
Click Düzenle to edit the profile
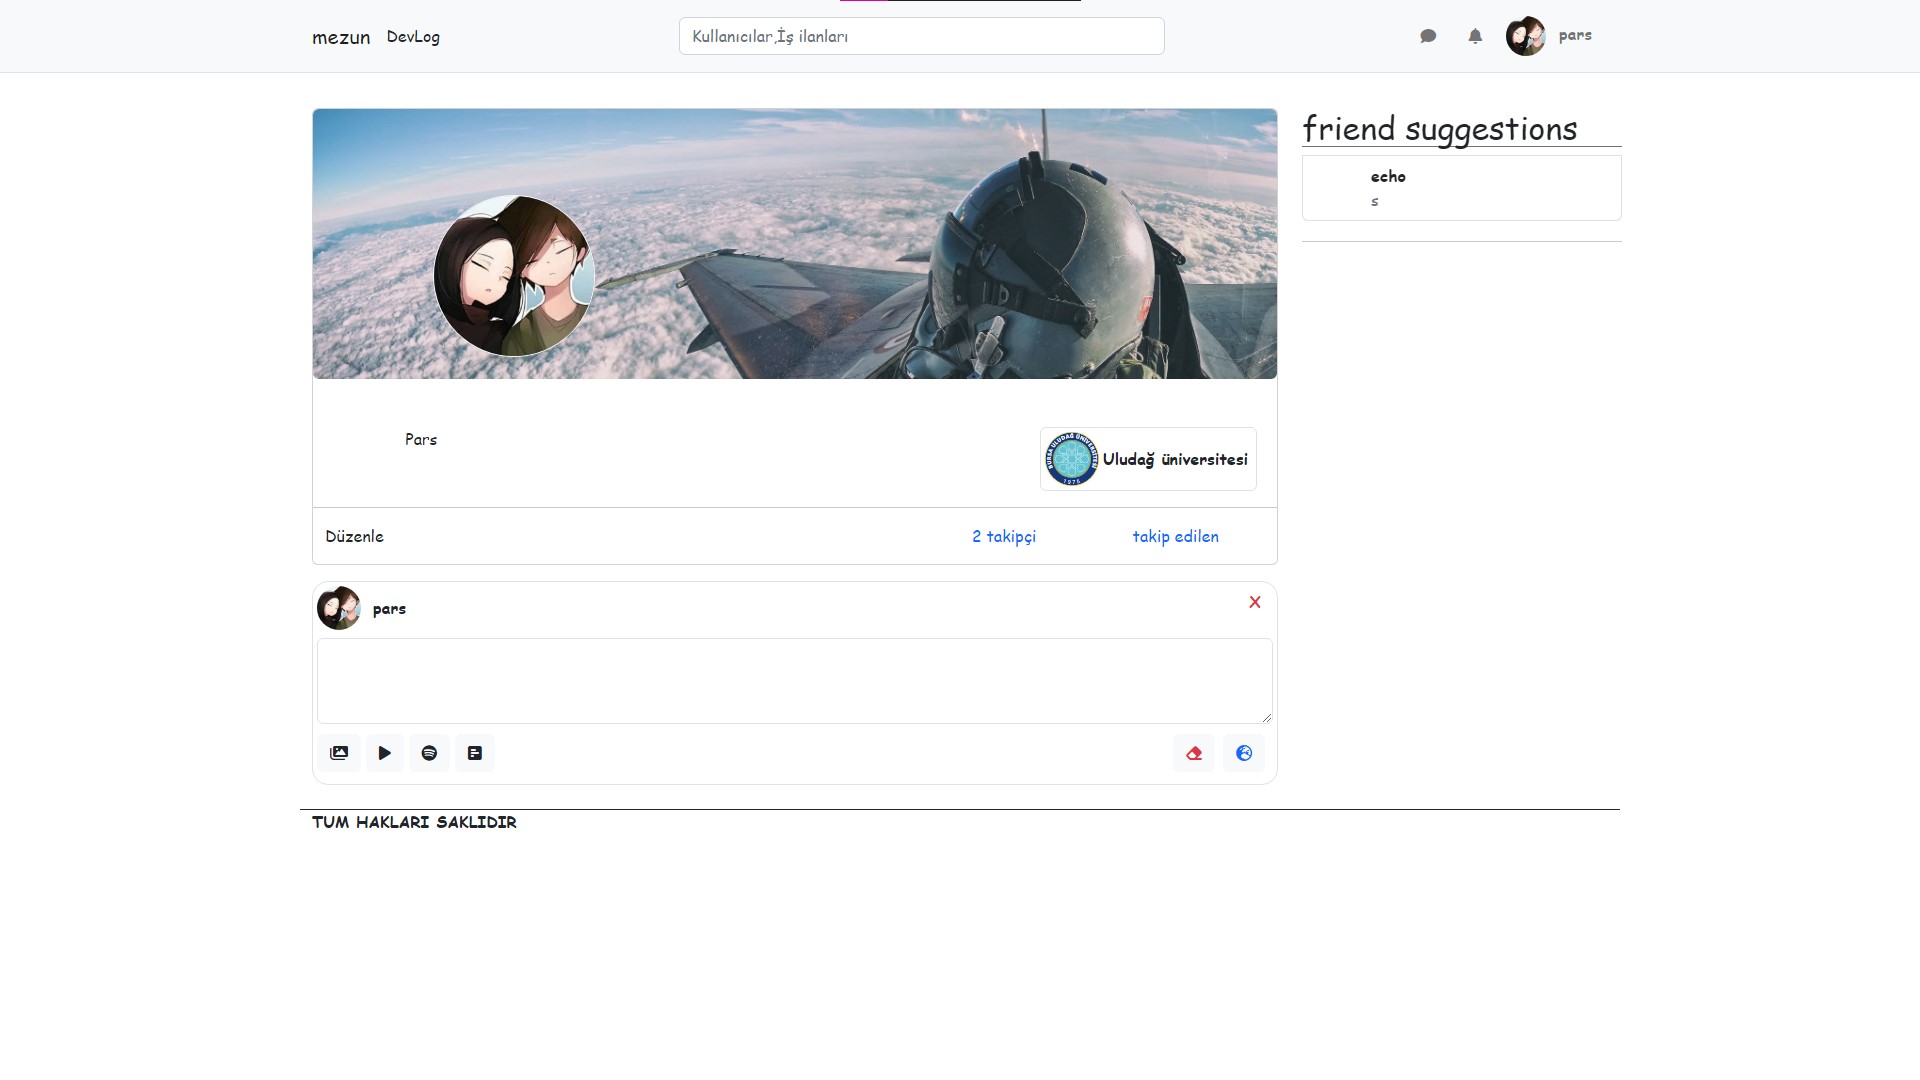pos(354,536)
